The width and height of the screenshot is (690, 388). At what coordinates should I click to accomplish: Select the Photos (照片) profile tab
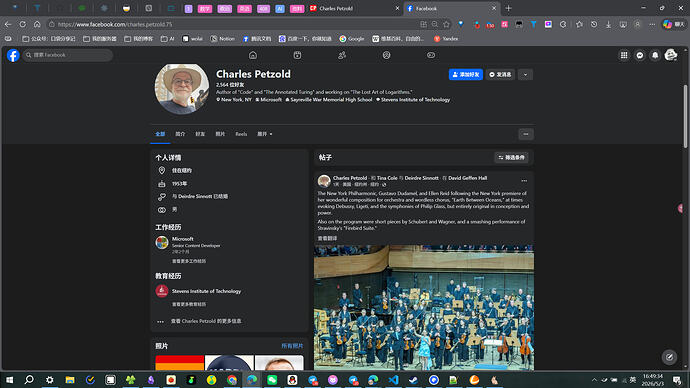pos(220,134)
